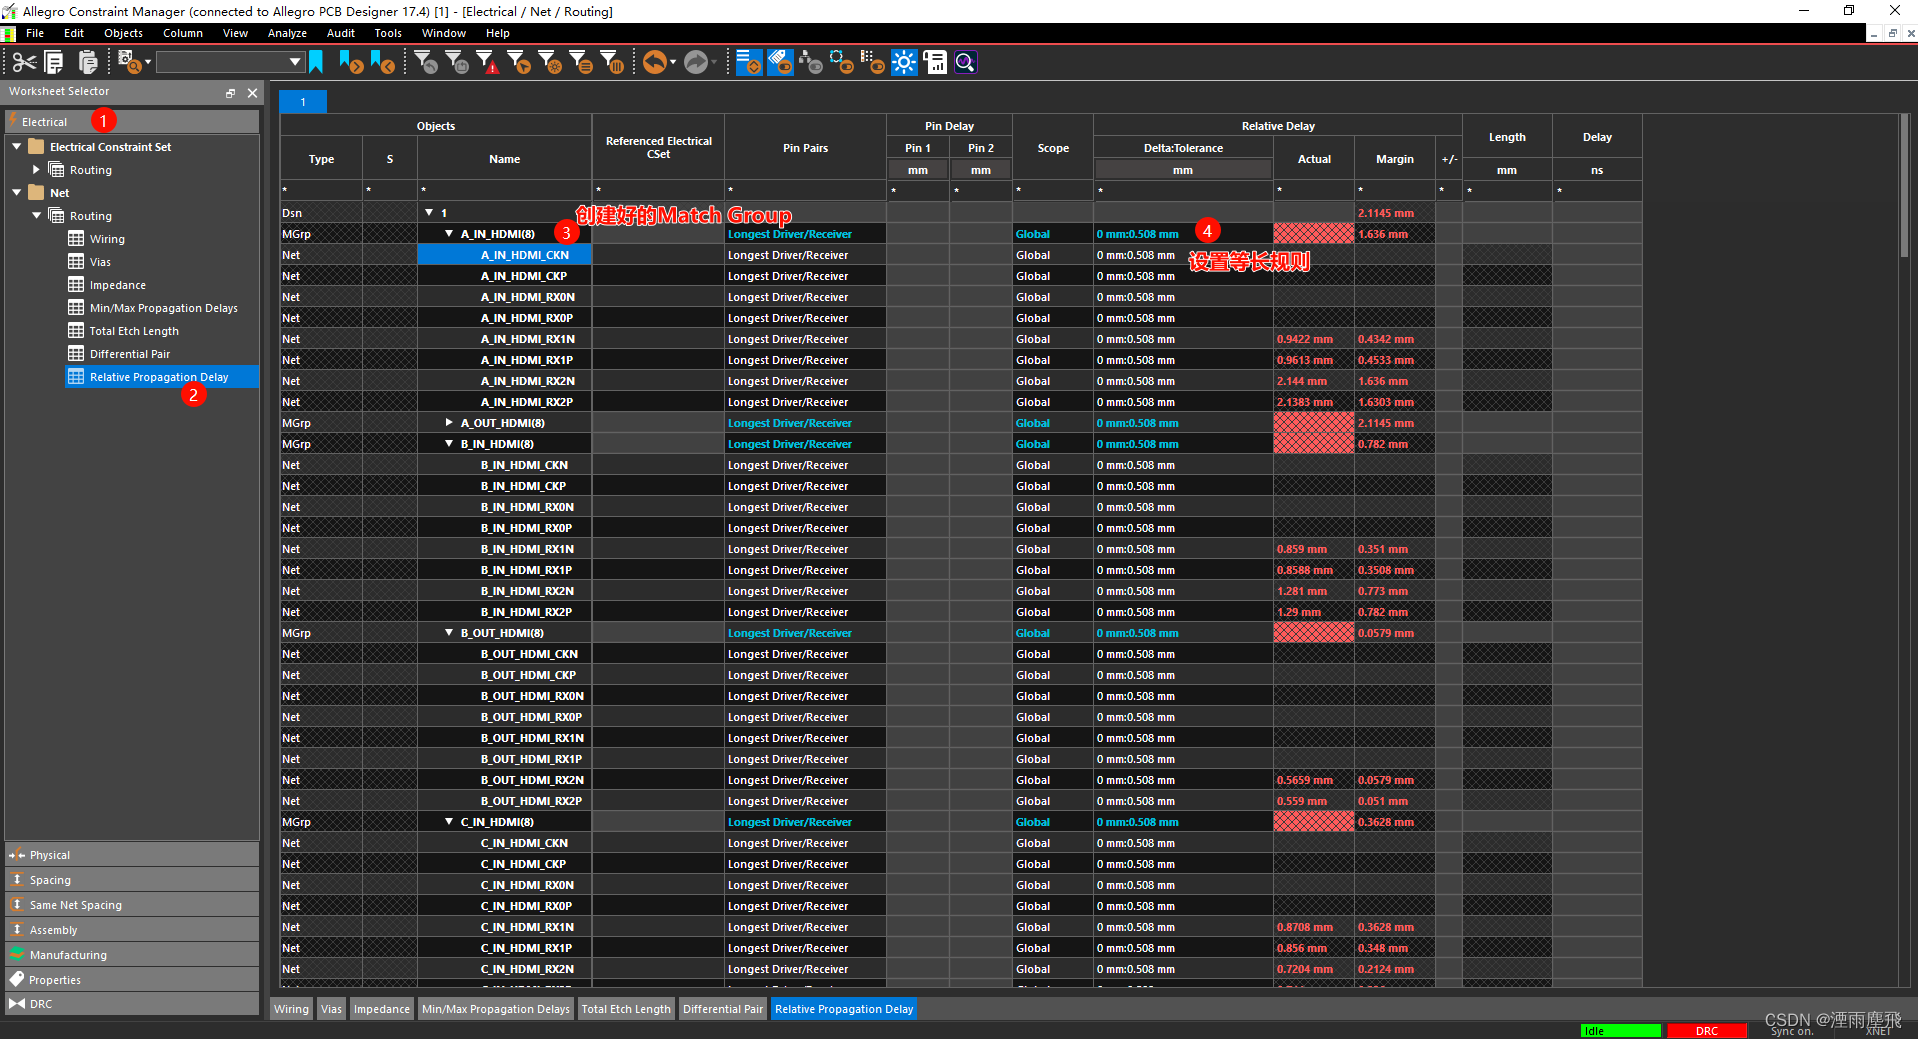1918x1039 pixels.
Task: Open the Same Net Spacing section
Action: tap(132, 905)
